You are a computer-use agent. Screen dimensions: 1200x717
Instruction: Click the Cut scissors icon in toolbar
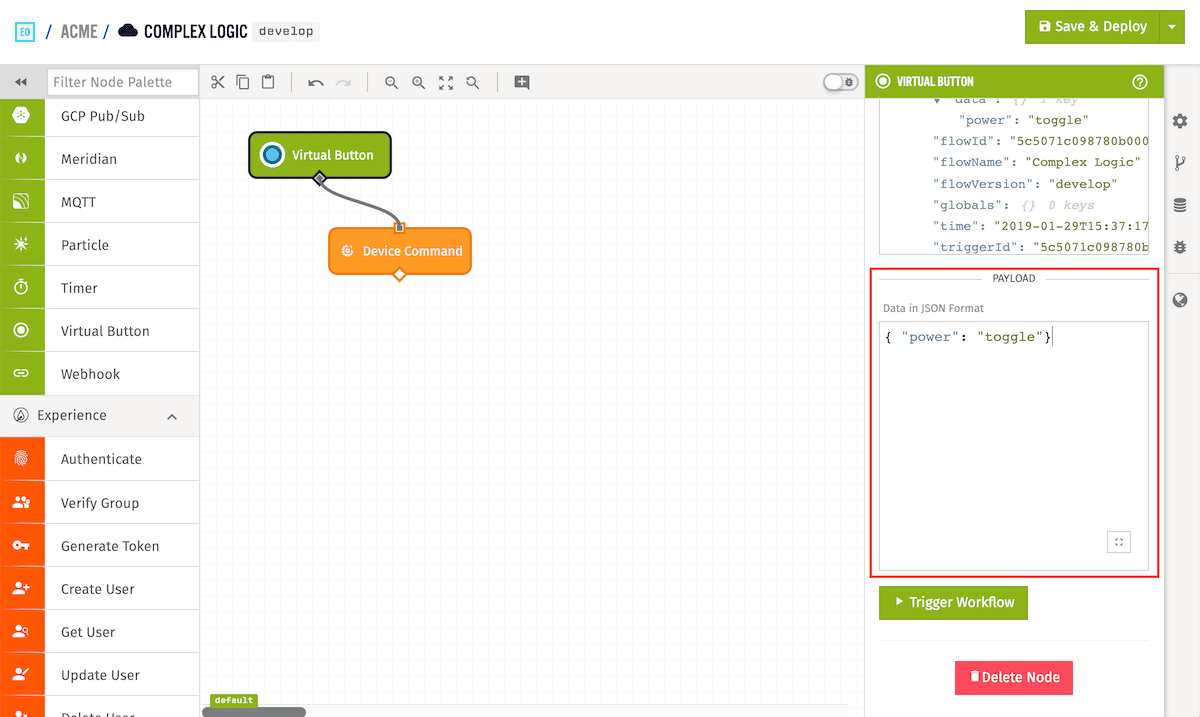218,82
